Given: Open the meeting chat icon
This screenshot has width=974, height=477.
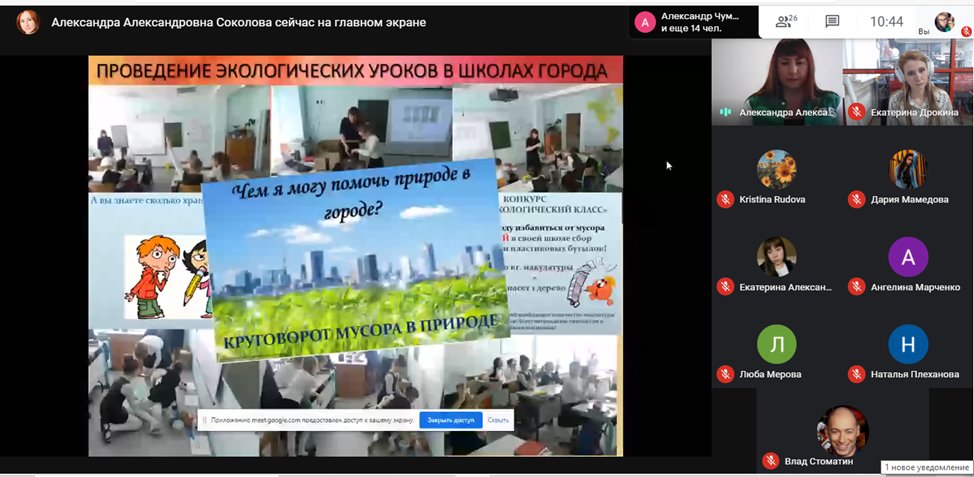Looking at the screenshot, I should tap(831, 21).
